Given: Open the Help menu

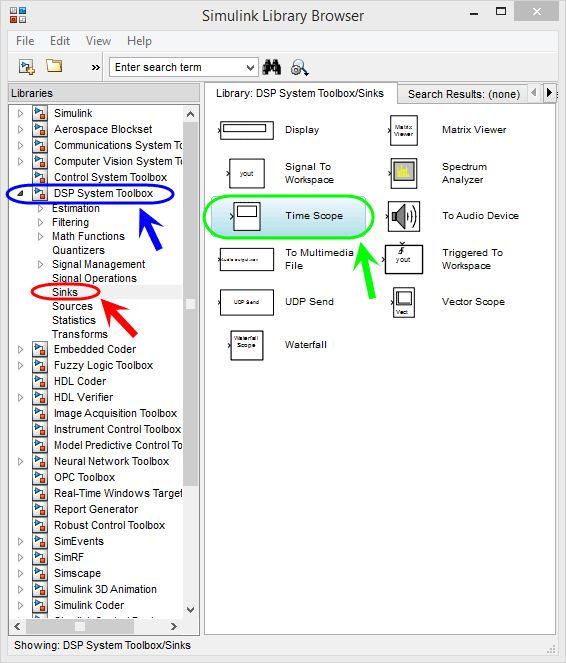Looking at the screenshot, I should point(139,41).
